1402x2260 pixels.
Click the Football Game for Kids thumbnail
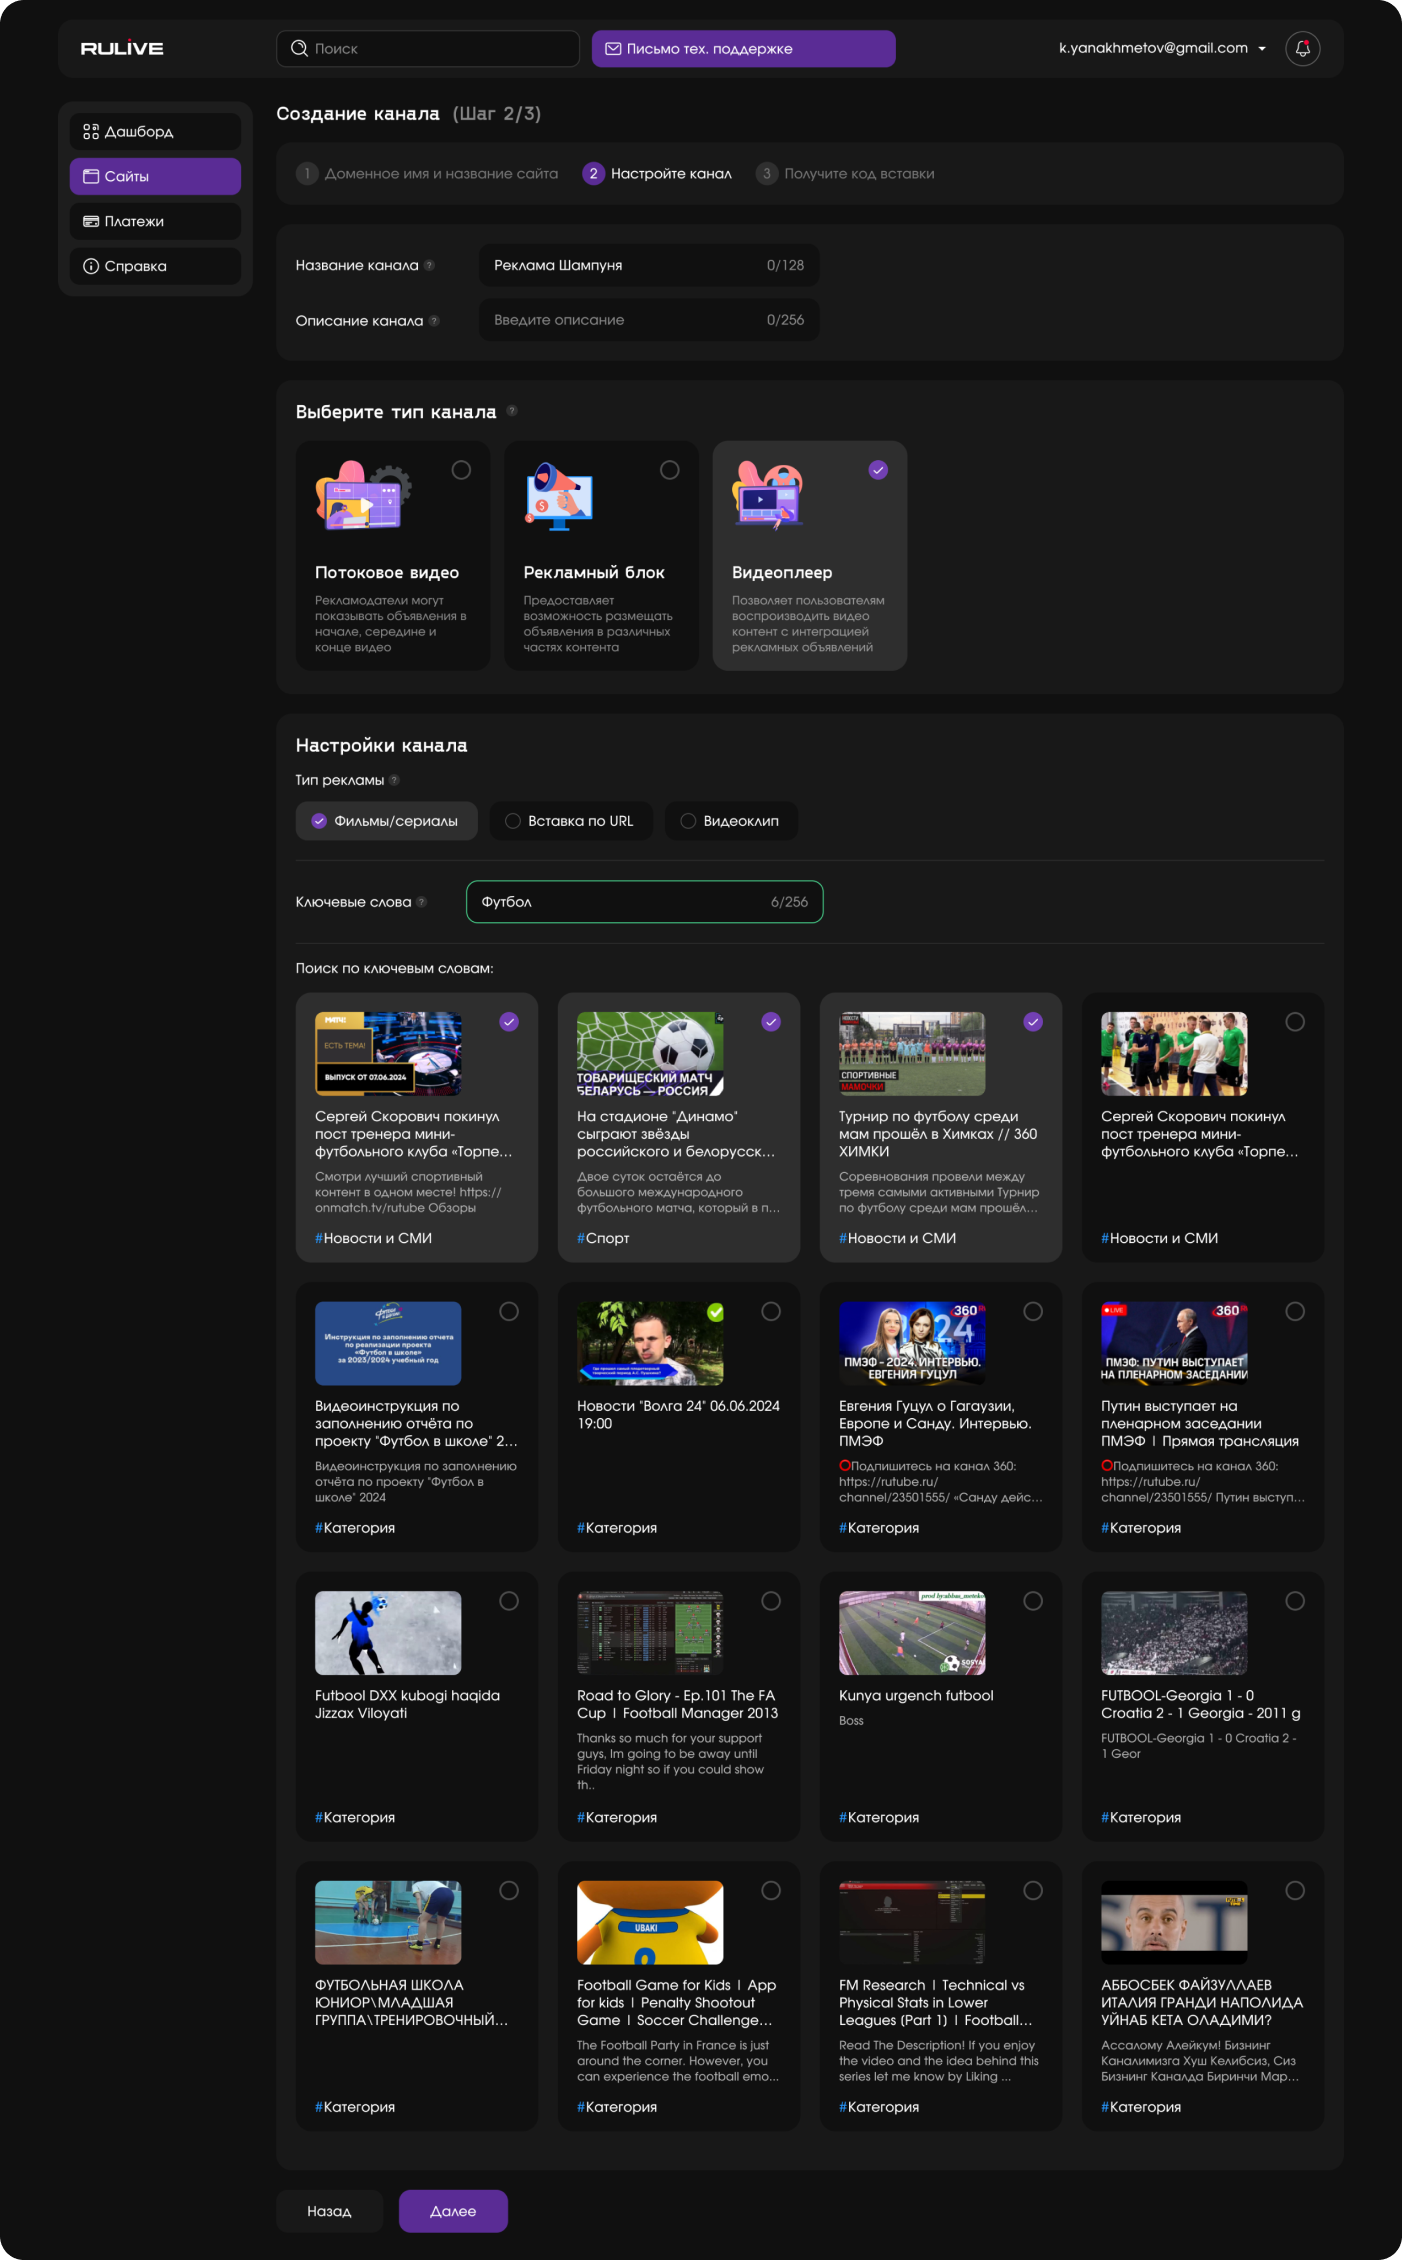tap(650, 1922)
